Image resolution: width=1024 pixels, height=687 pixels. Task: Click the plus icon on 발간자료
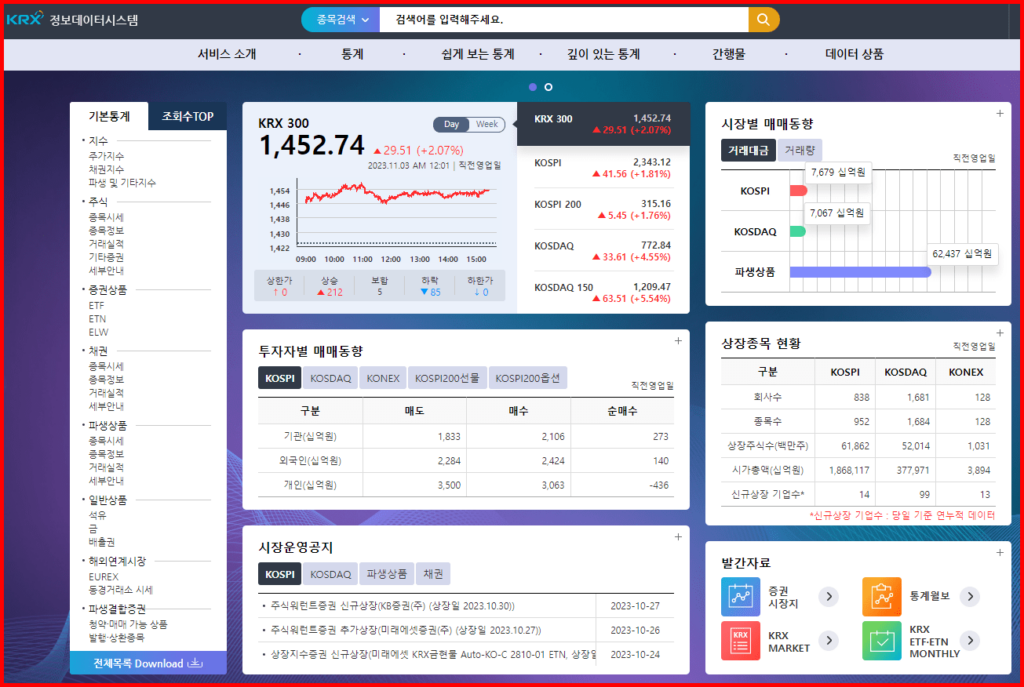(1000, 552)
